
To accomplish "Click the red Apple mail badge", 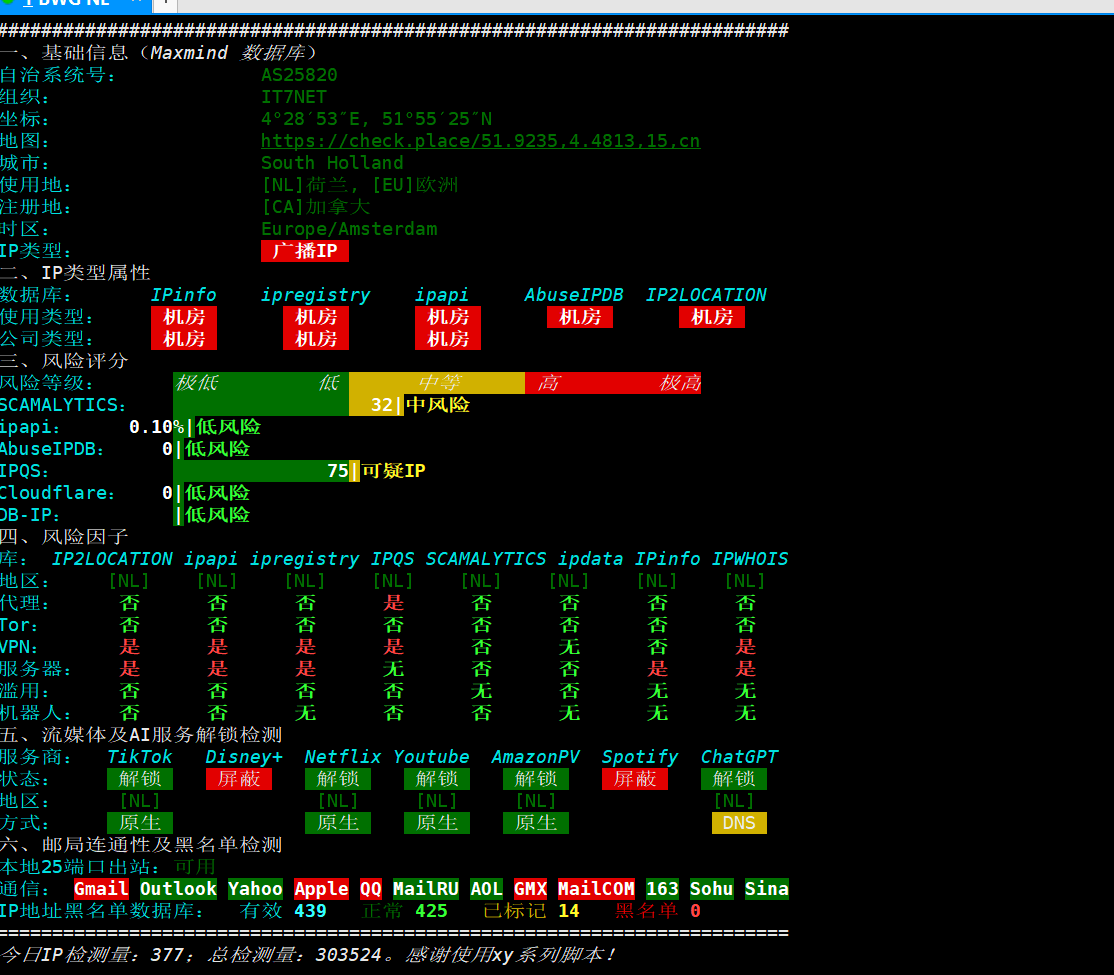I will coord(321,889).
